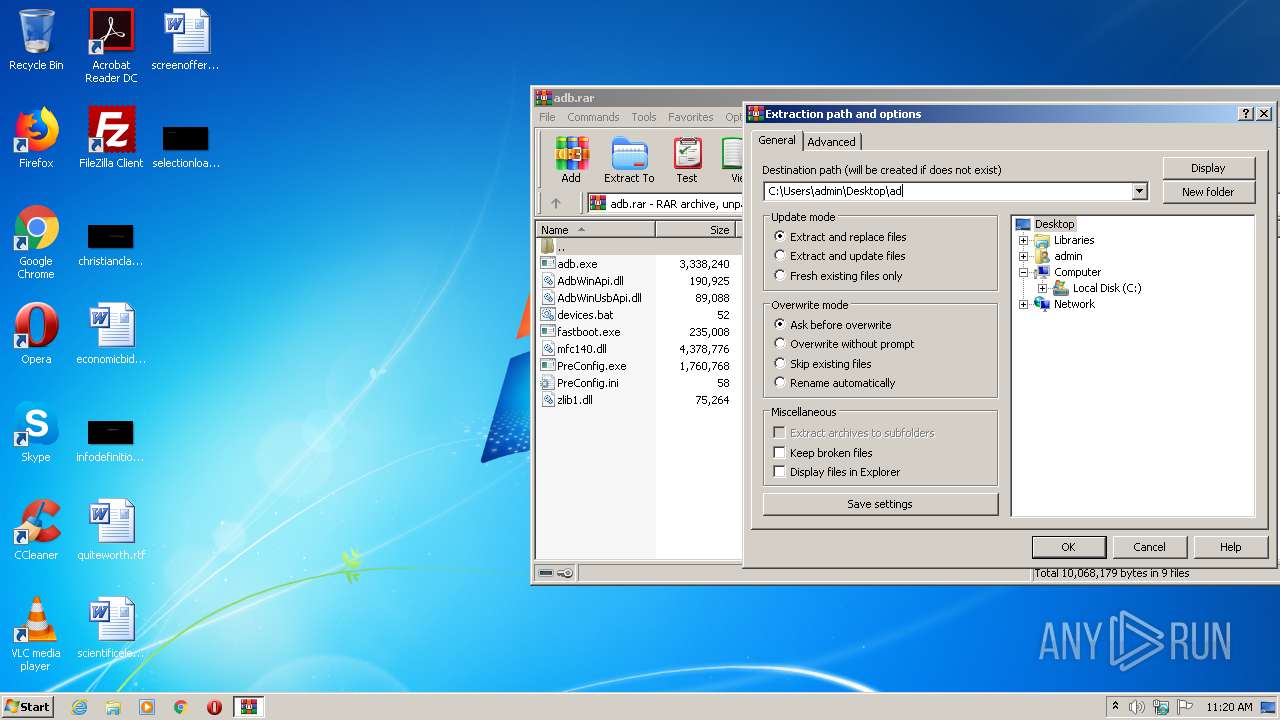Enable Display files in Explorer checkbox

click(x=780, y=472)
